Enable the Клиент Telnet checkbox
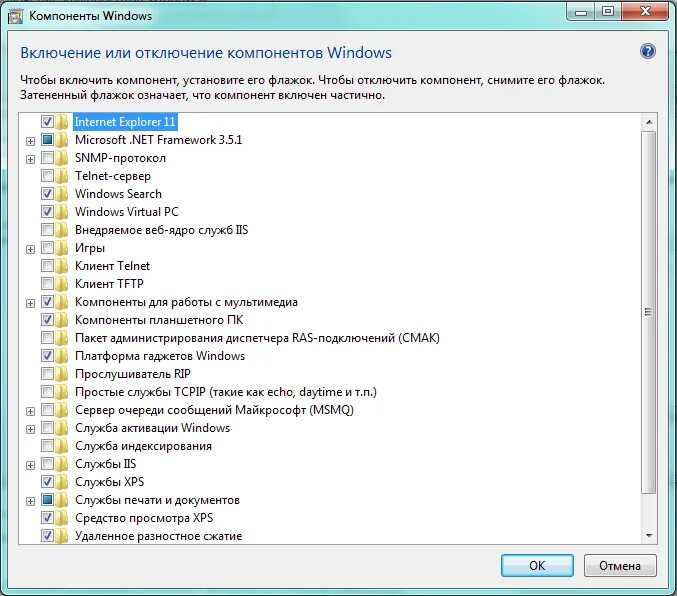This screenshot has width=677, height=596. tap(47, 266)
